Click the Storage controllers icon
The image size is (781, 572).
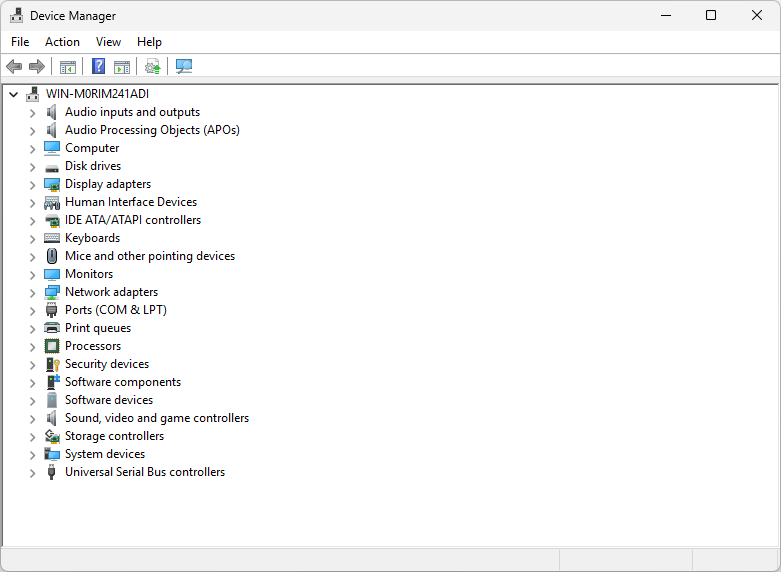(52, 436)
